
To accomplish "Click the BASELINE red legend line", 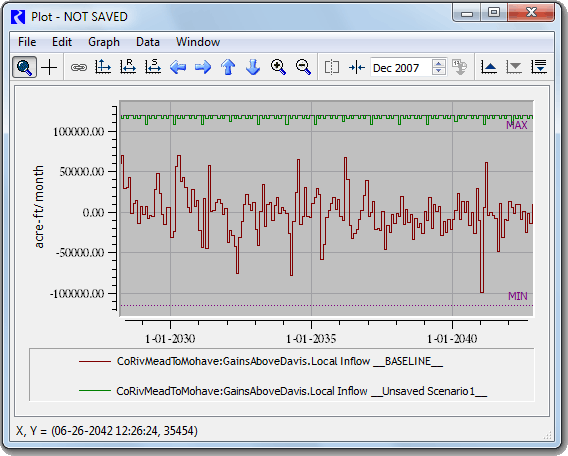I will coord(95,361).
